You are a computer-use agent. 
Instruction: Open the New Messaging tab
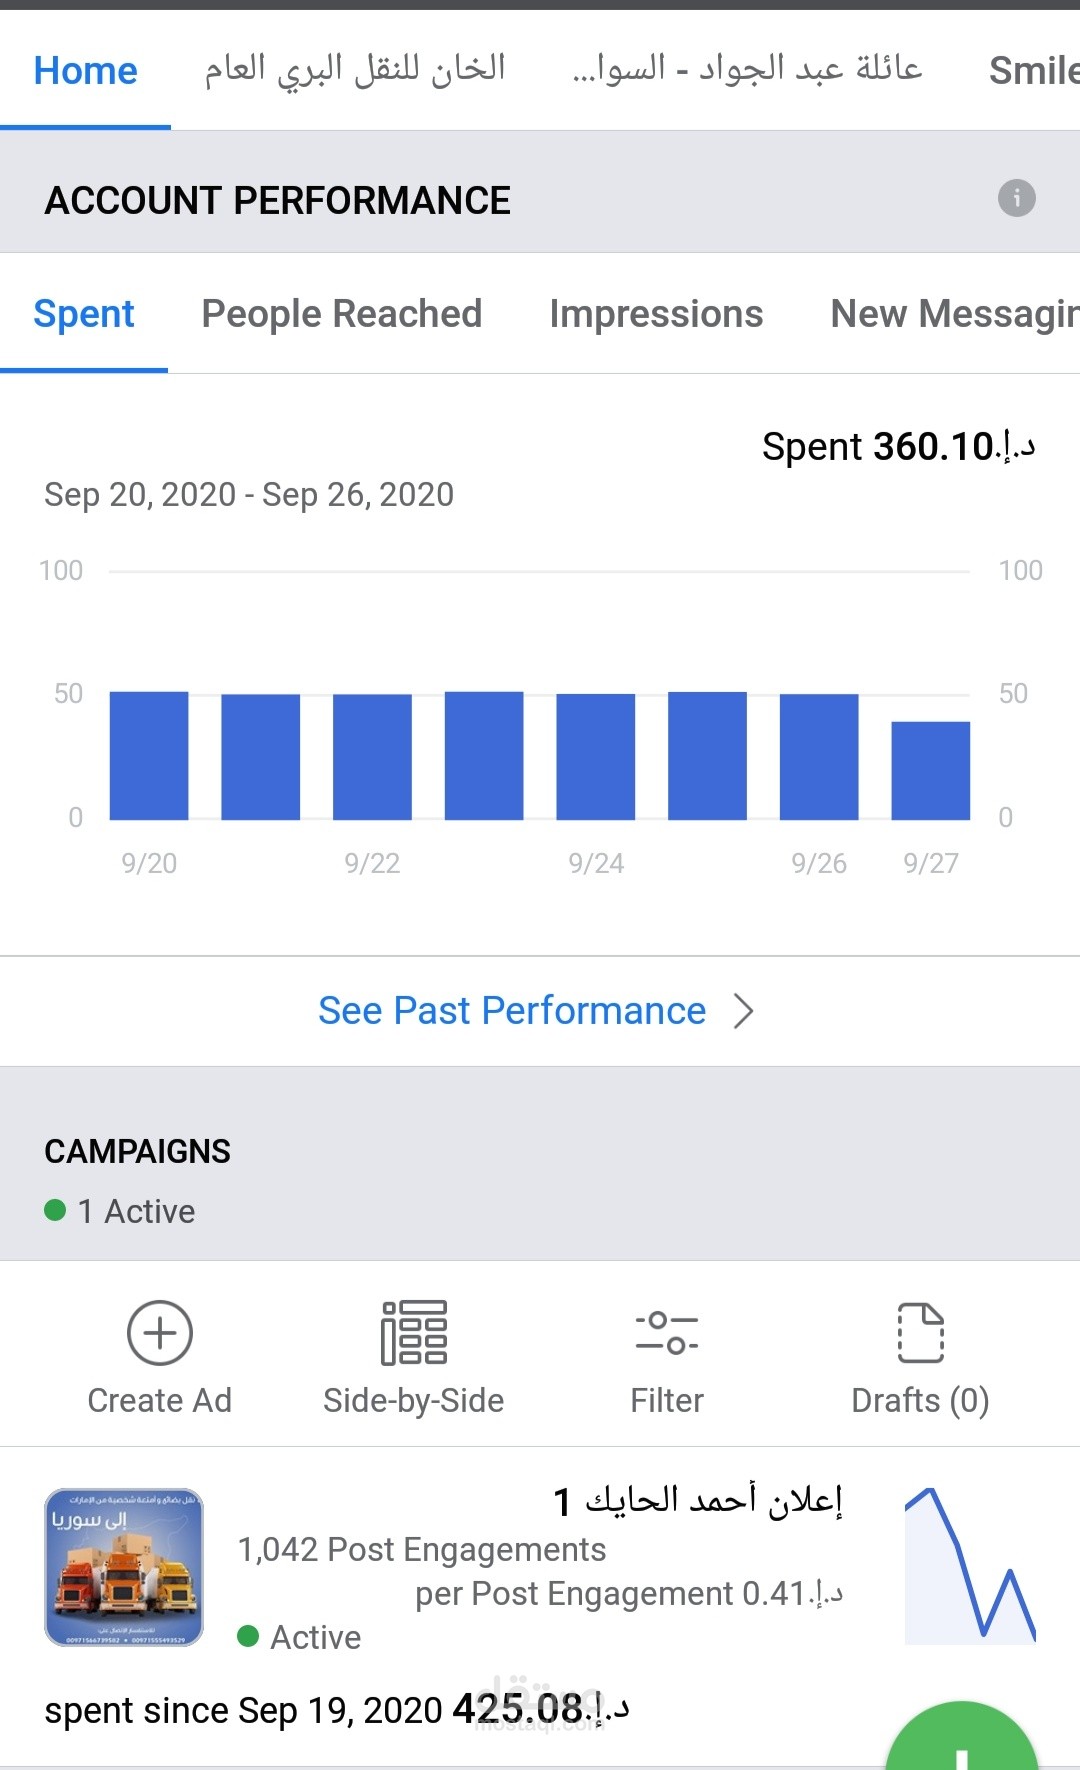pos(954,314)
